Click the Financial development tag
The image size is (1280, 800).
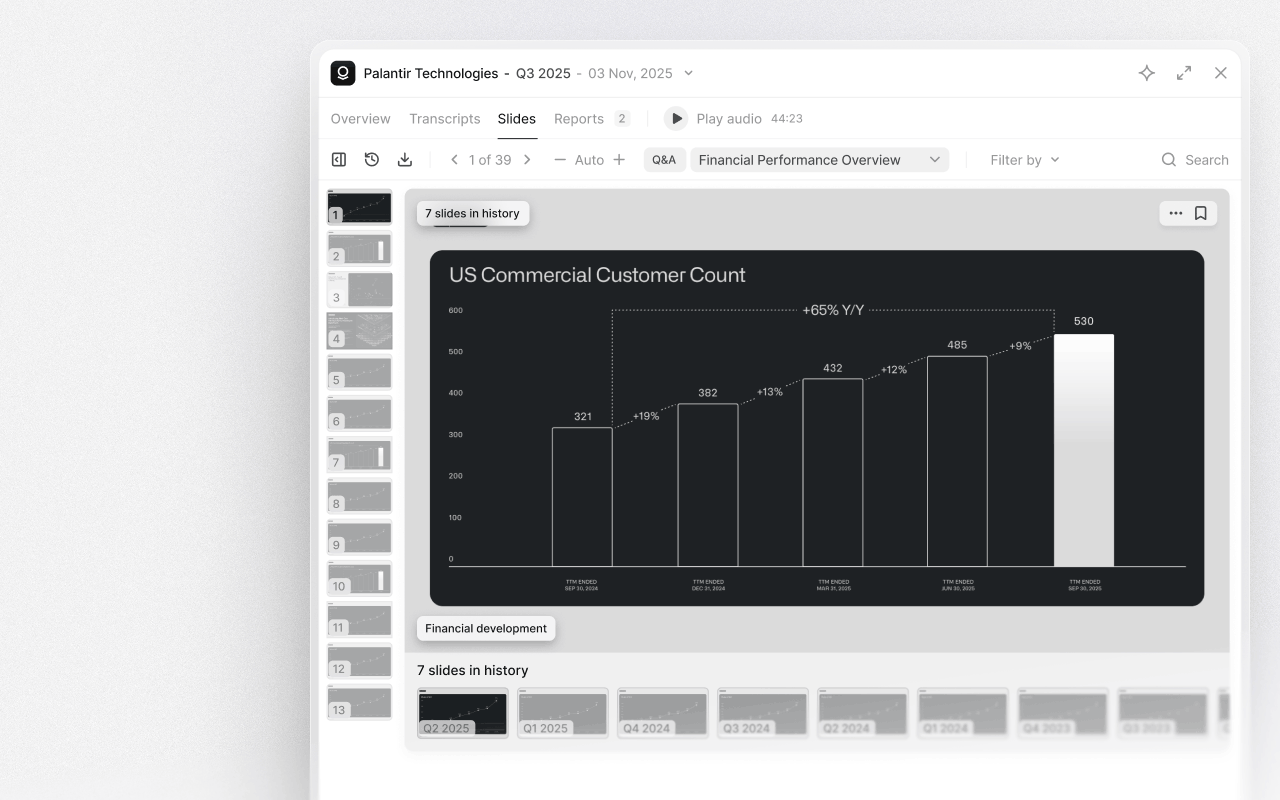pos(486,629)
